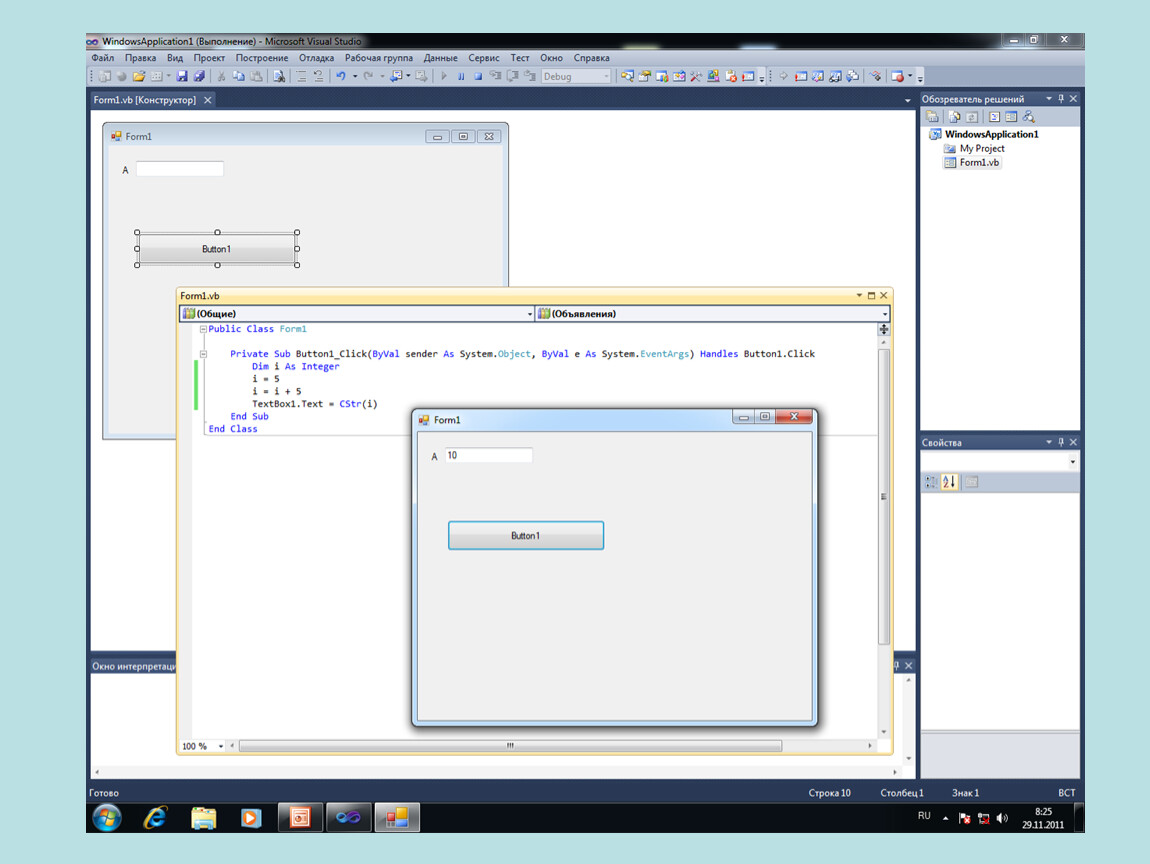The height and width of the screenshot is (864, 1150).
Task: Click the Class Diagram icon in Solution Explorer
Action: tap(1029, 117)
